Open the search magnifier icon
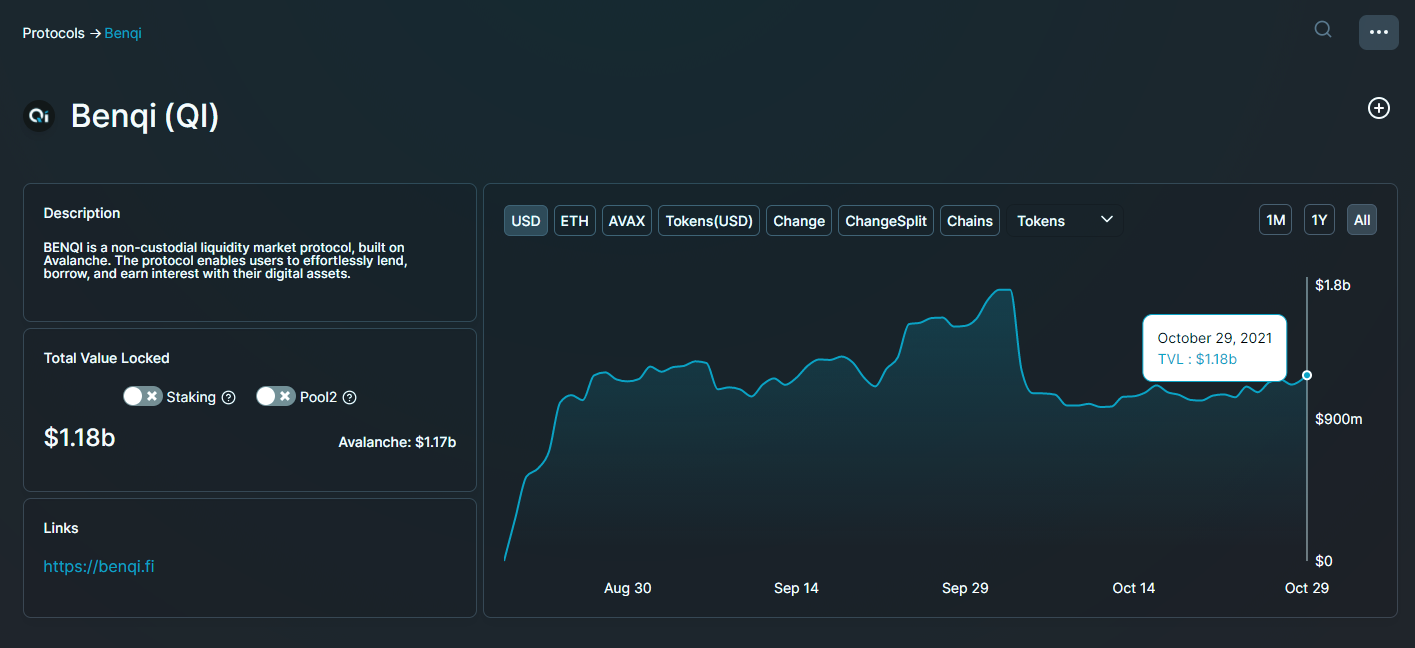The image size is (1415, 648). (1323, 30)
